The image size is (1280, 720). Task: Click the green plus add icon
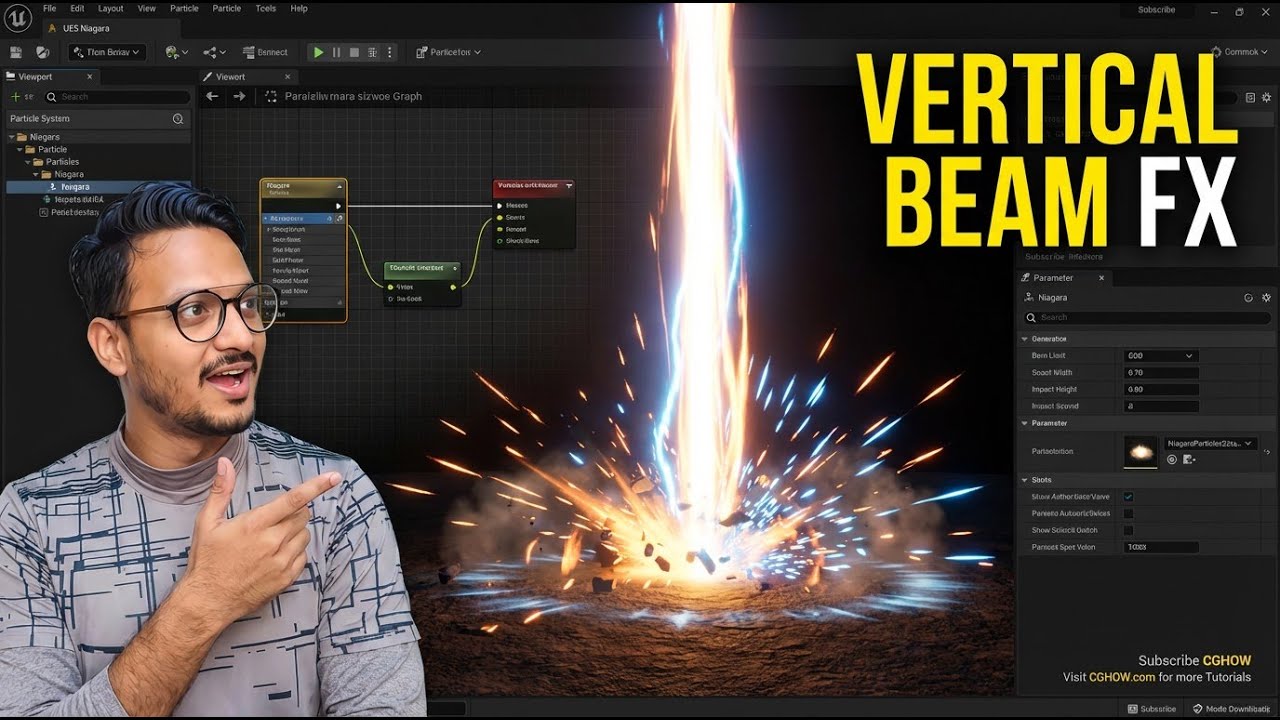16,97
